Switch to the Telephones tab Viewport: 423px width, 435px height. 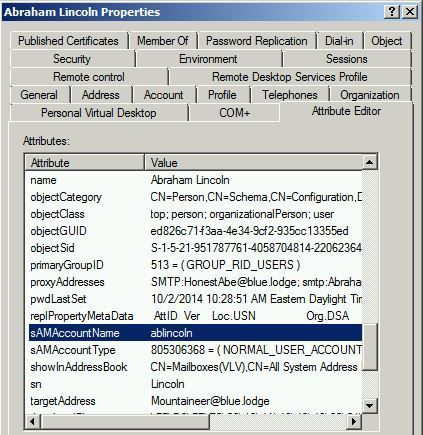click(290, 95)
